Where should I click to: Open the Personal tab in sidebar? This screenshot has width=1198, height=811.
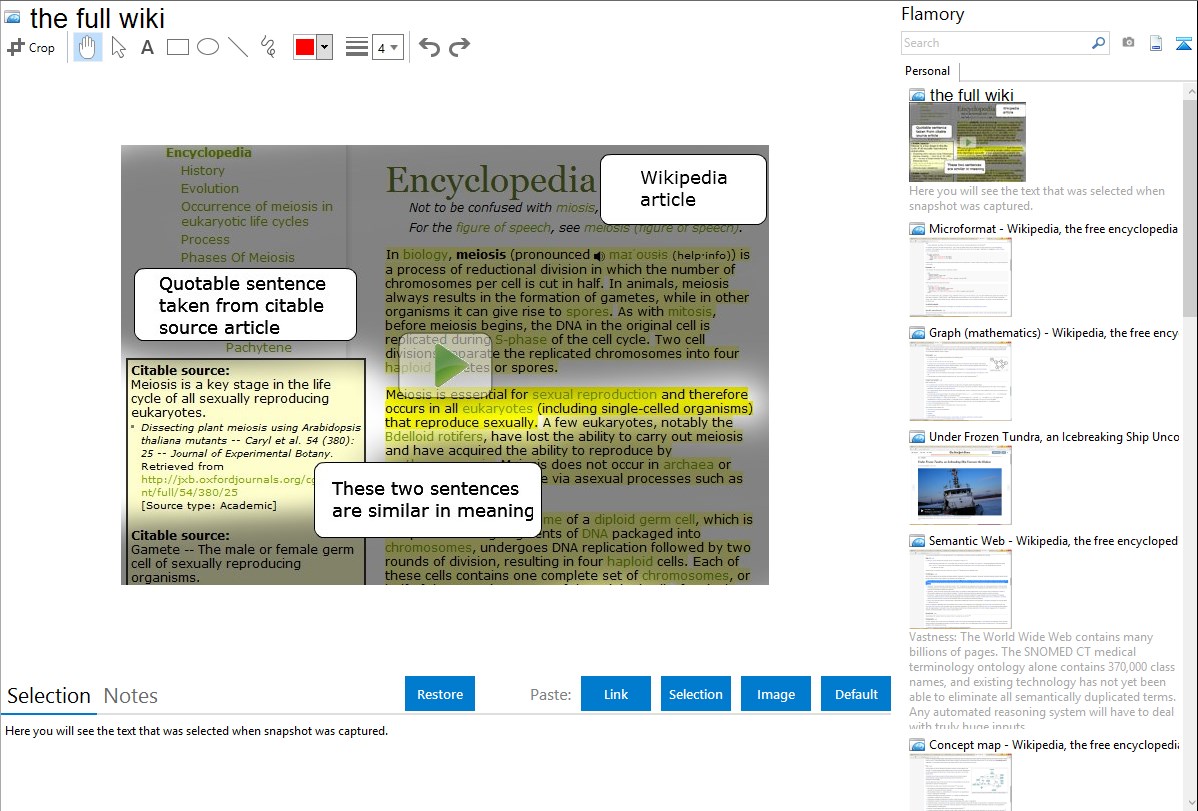point(928,71)
